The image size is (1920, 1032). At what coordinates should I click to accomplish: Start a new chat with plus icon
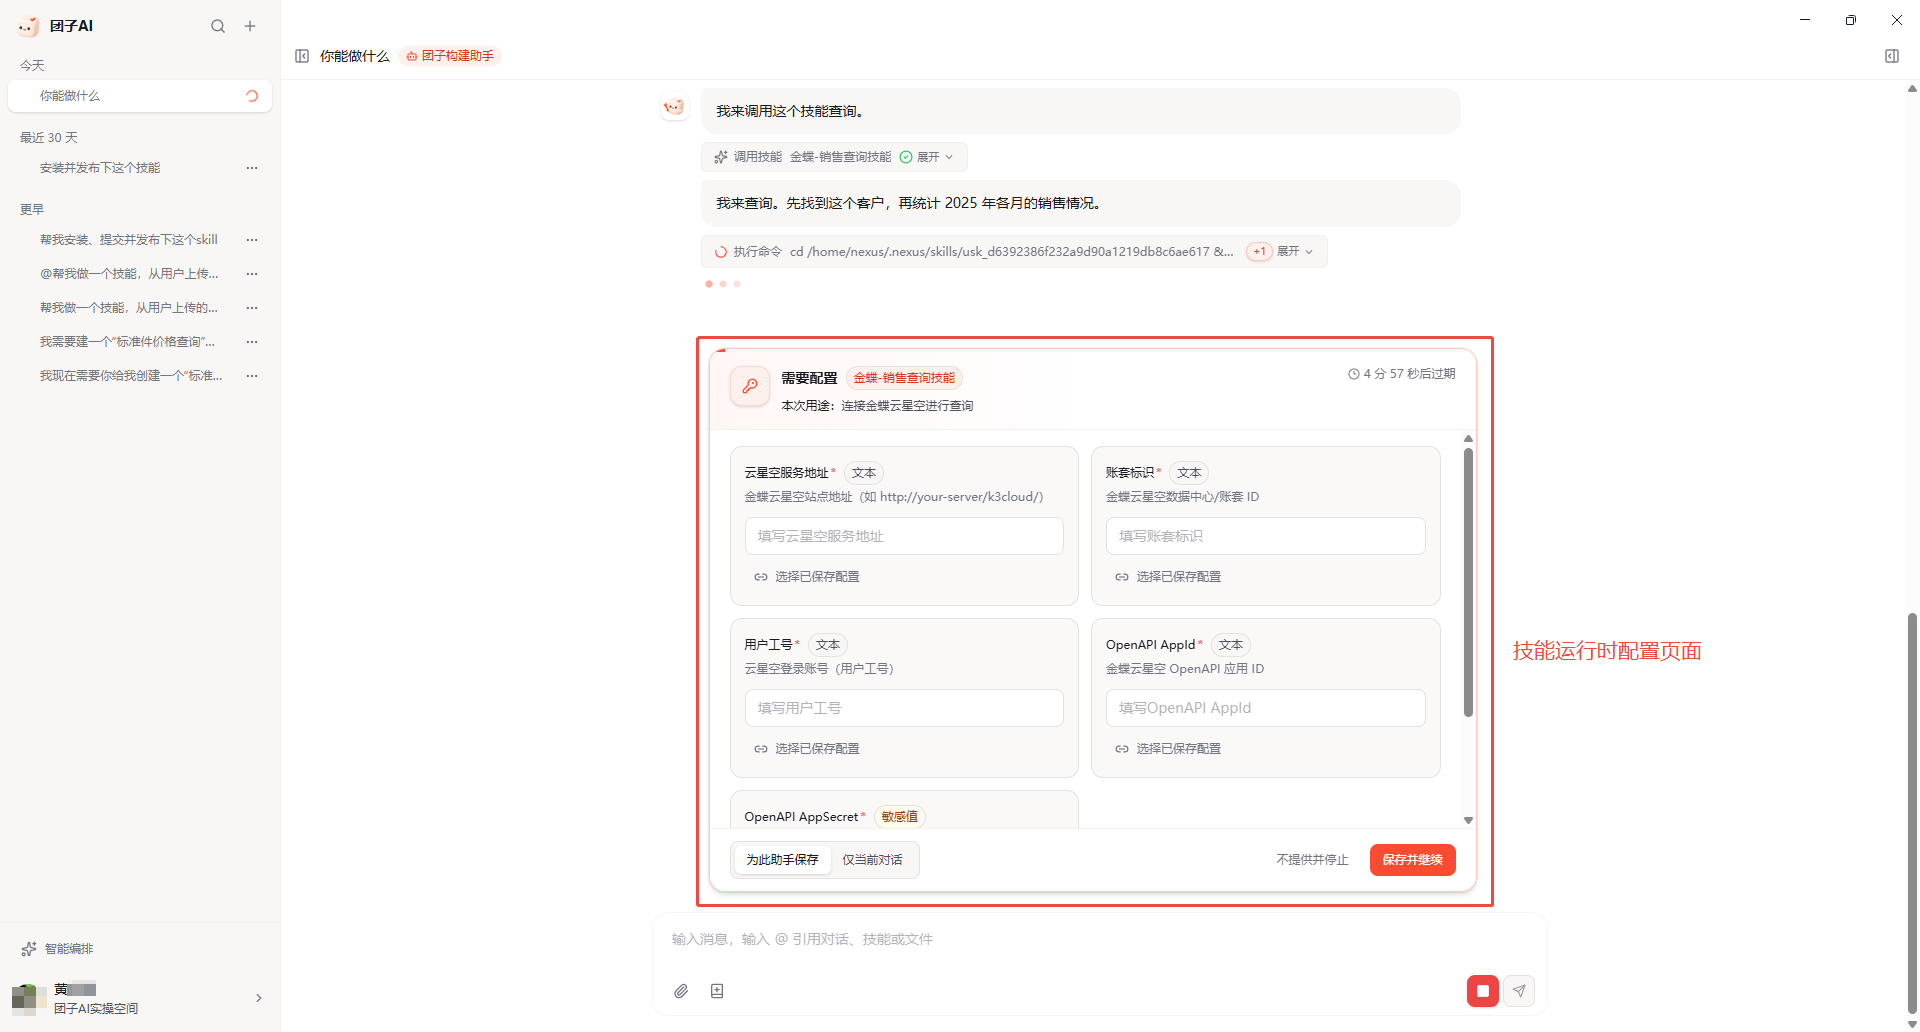click(250, 26)
